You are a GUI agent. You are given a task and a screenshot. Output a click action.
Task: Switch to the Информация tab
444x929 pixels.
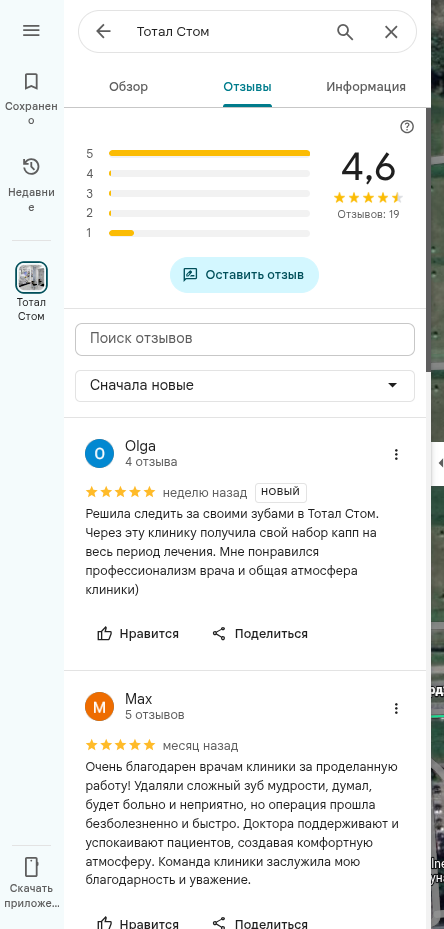[366, 87]
